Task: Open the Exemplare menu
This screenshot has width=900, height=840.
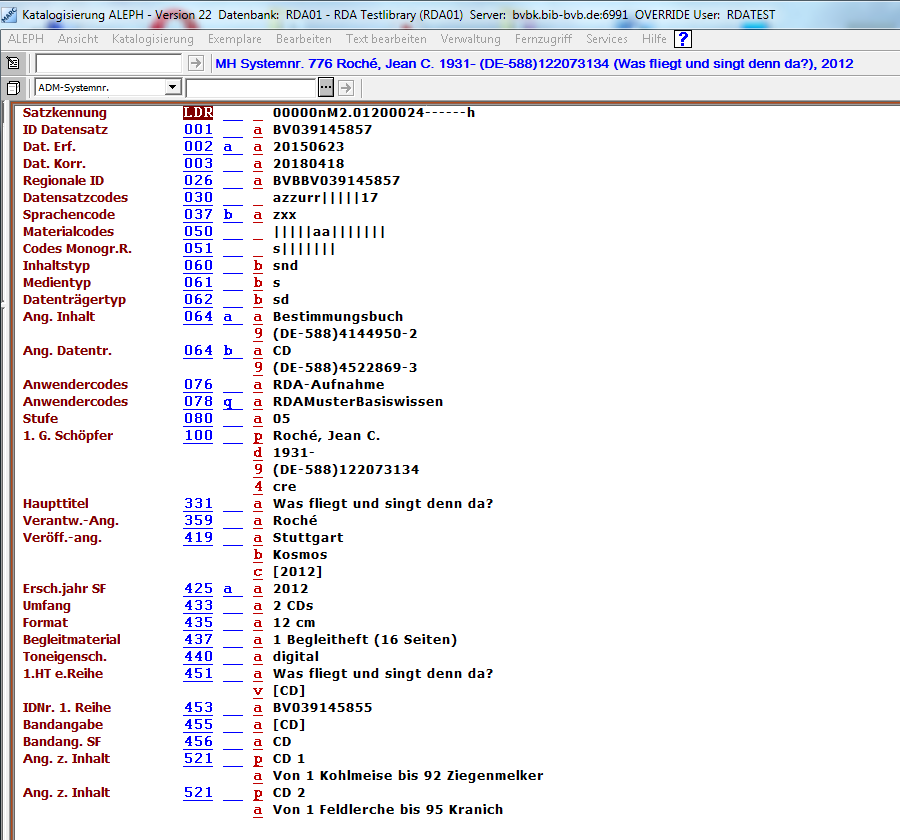Action: (x=234, y=39)
